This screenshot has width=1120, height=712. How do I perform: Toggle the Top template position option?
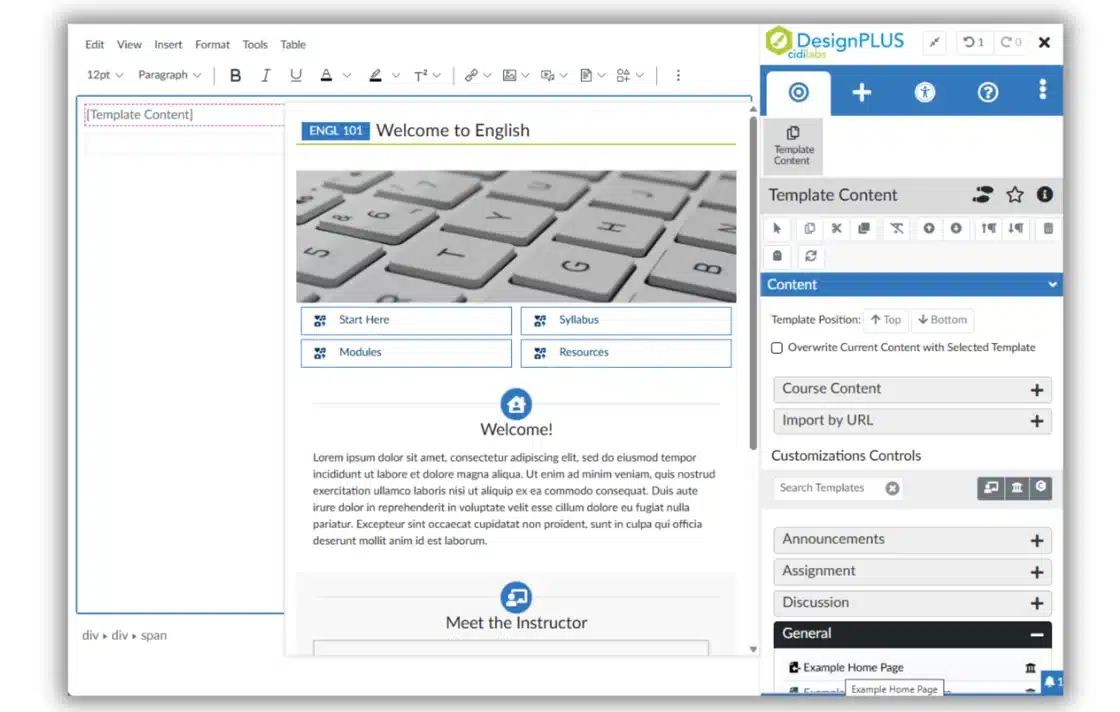point(885,319)
